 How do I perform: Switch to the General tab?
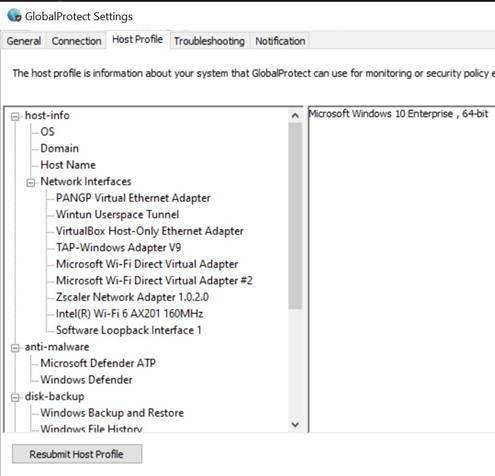point(24,41)
